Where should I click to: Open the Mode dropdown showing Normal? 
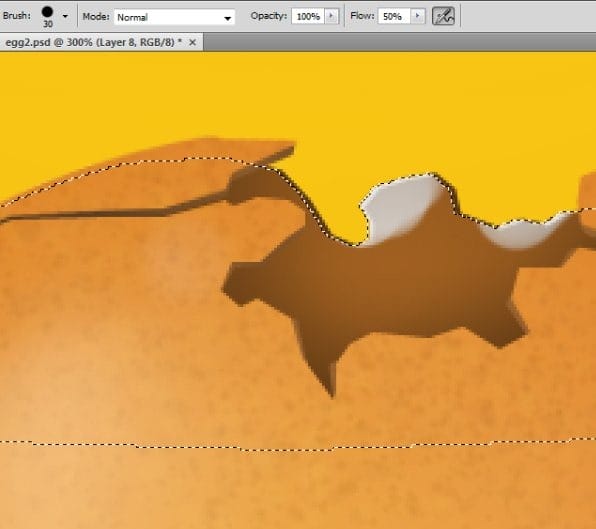tap(174, 17)
